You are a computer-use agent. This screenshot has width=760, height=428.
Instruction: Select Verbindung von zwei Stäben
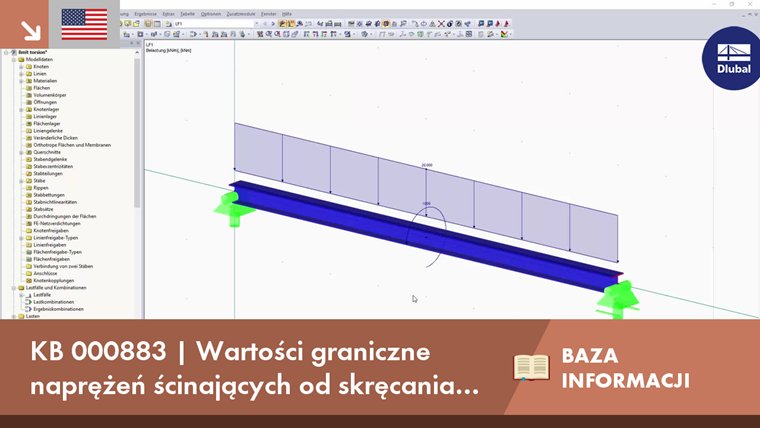point(63,266)
